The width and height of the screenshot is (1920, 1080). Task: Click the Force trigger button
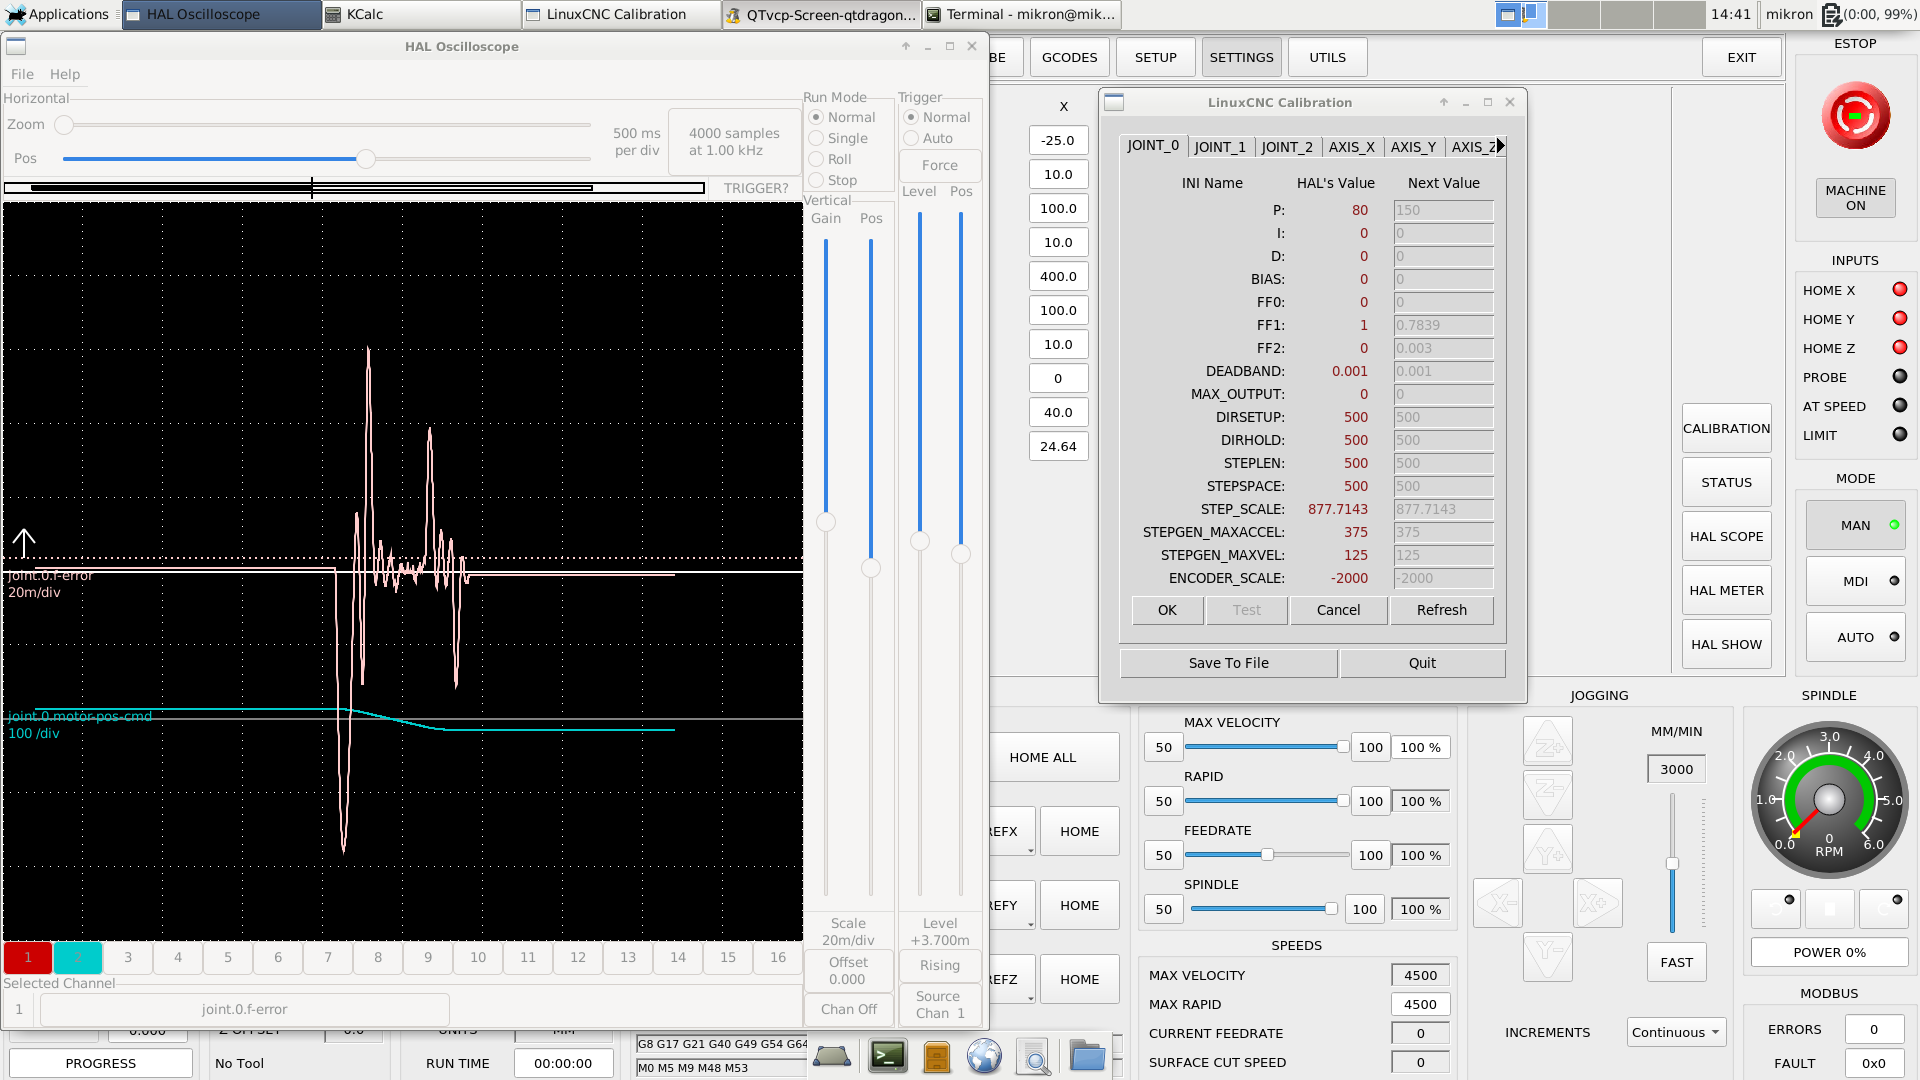coord(939,165)
